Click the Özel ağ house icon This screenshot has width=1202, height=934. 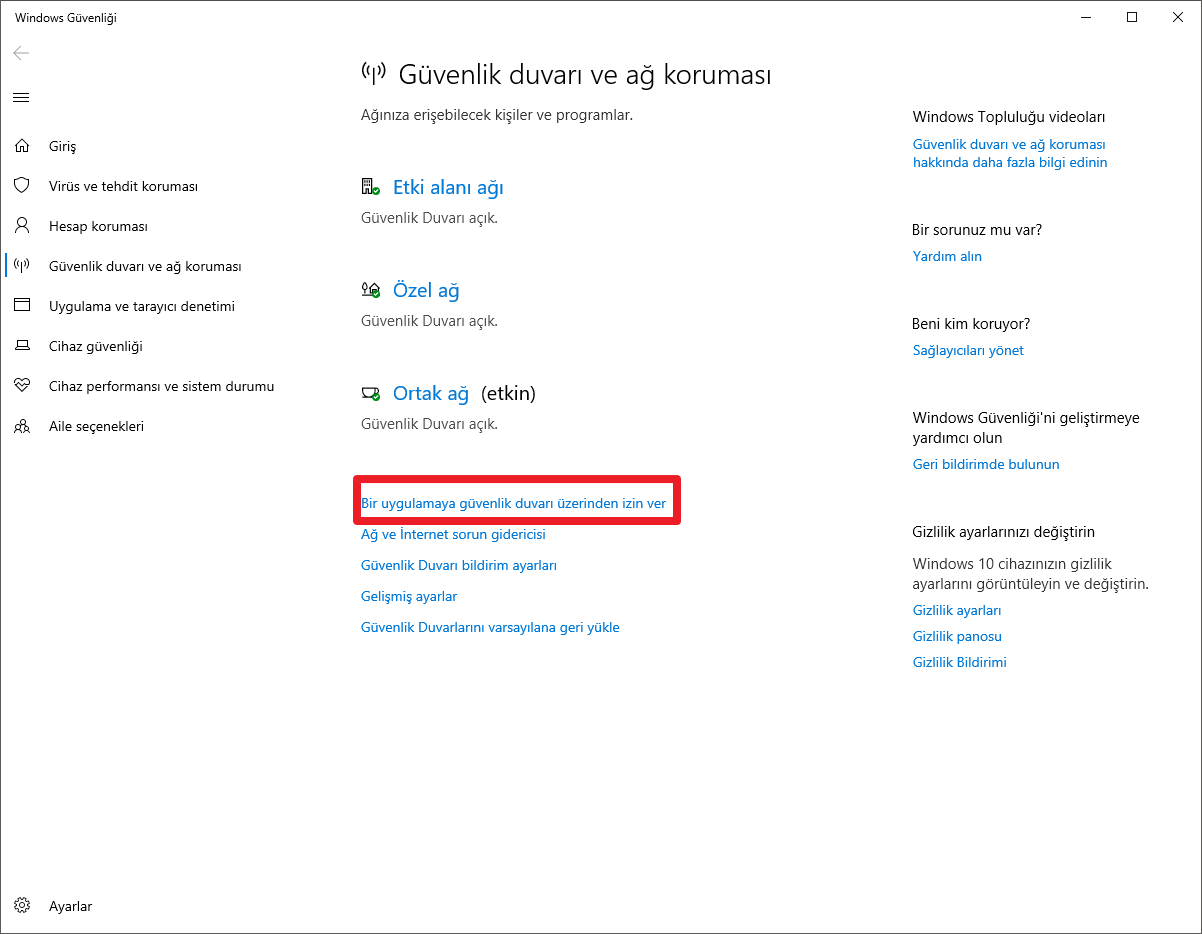tap(370, 290)
